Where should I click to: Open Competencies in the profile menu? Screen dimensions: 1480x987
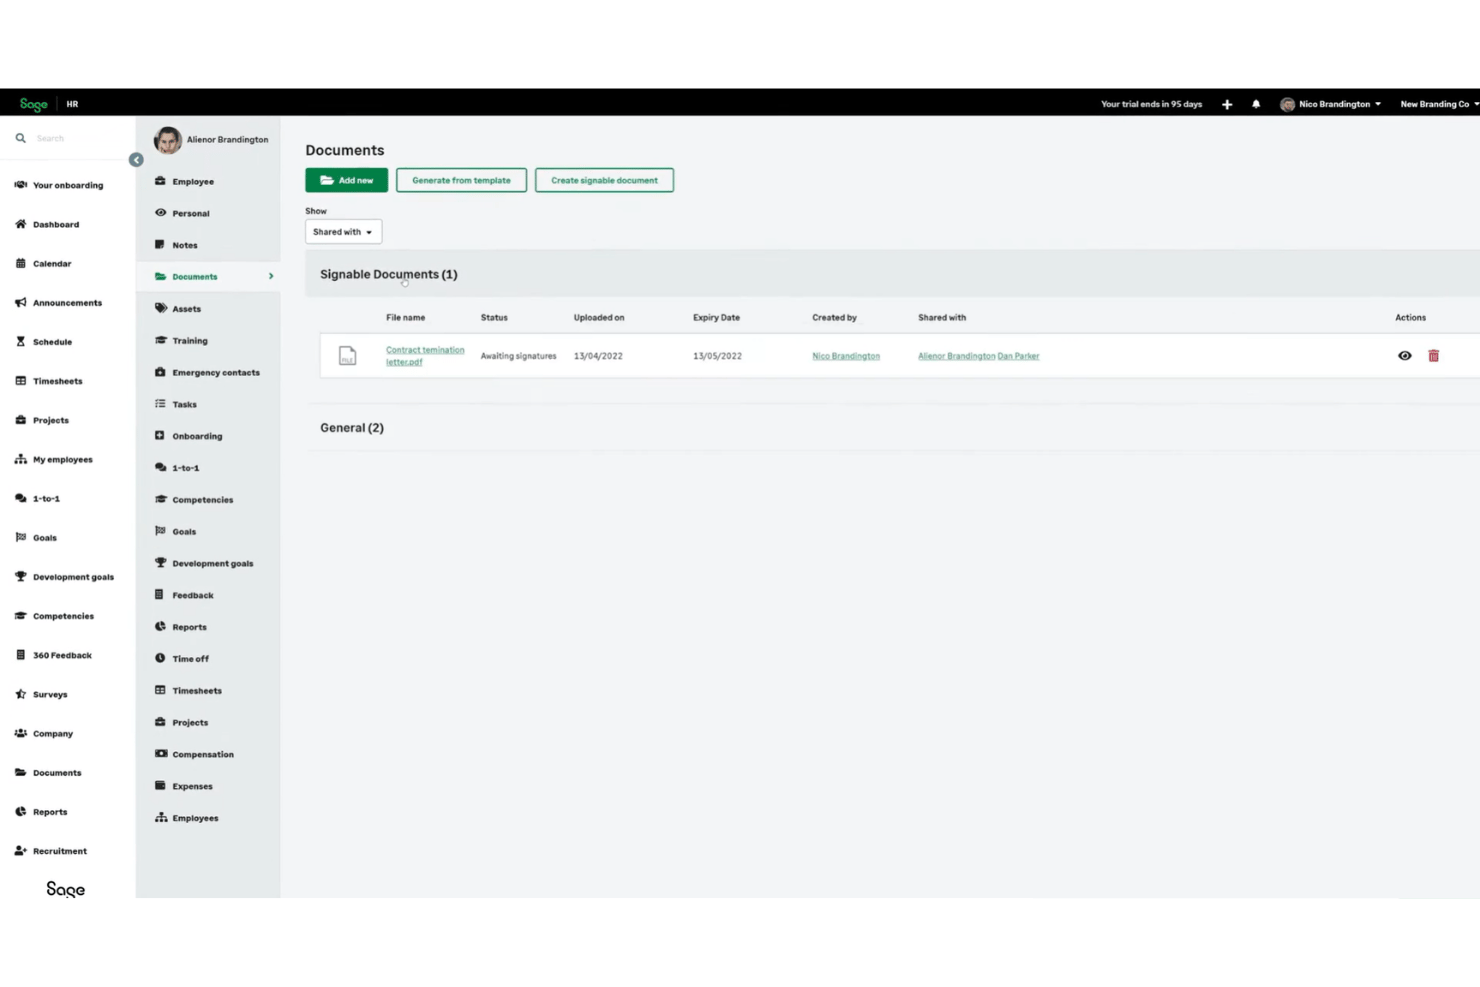pos(202,500)
